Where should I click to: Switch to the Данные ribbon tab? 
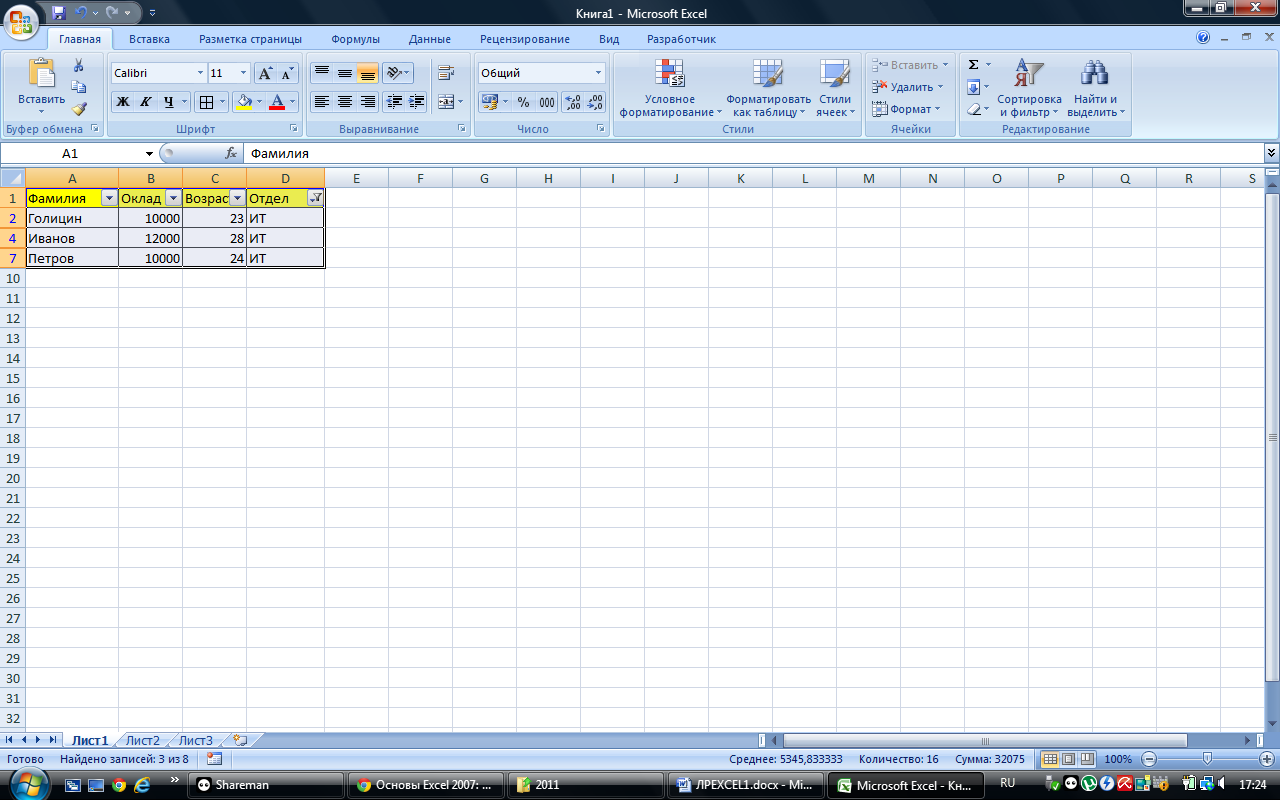tap(430, 39)
